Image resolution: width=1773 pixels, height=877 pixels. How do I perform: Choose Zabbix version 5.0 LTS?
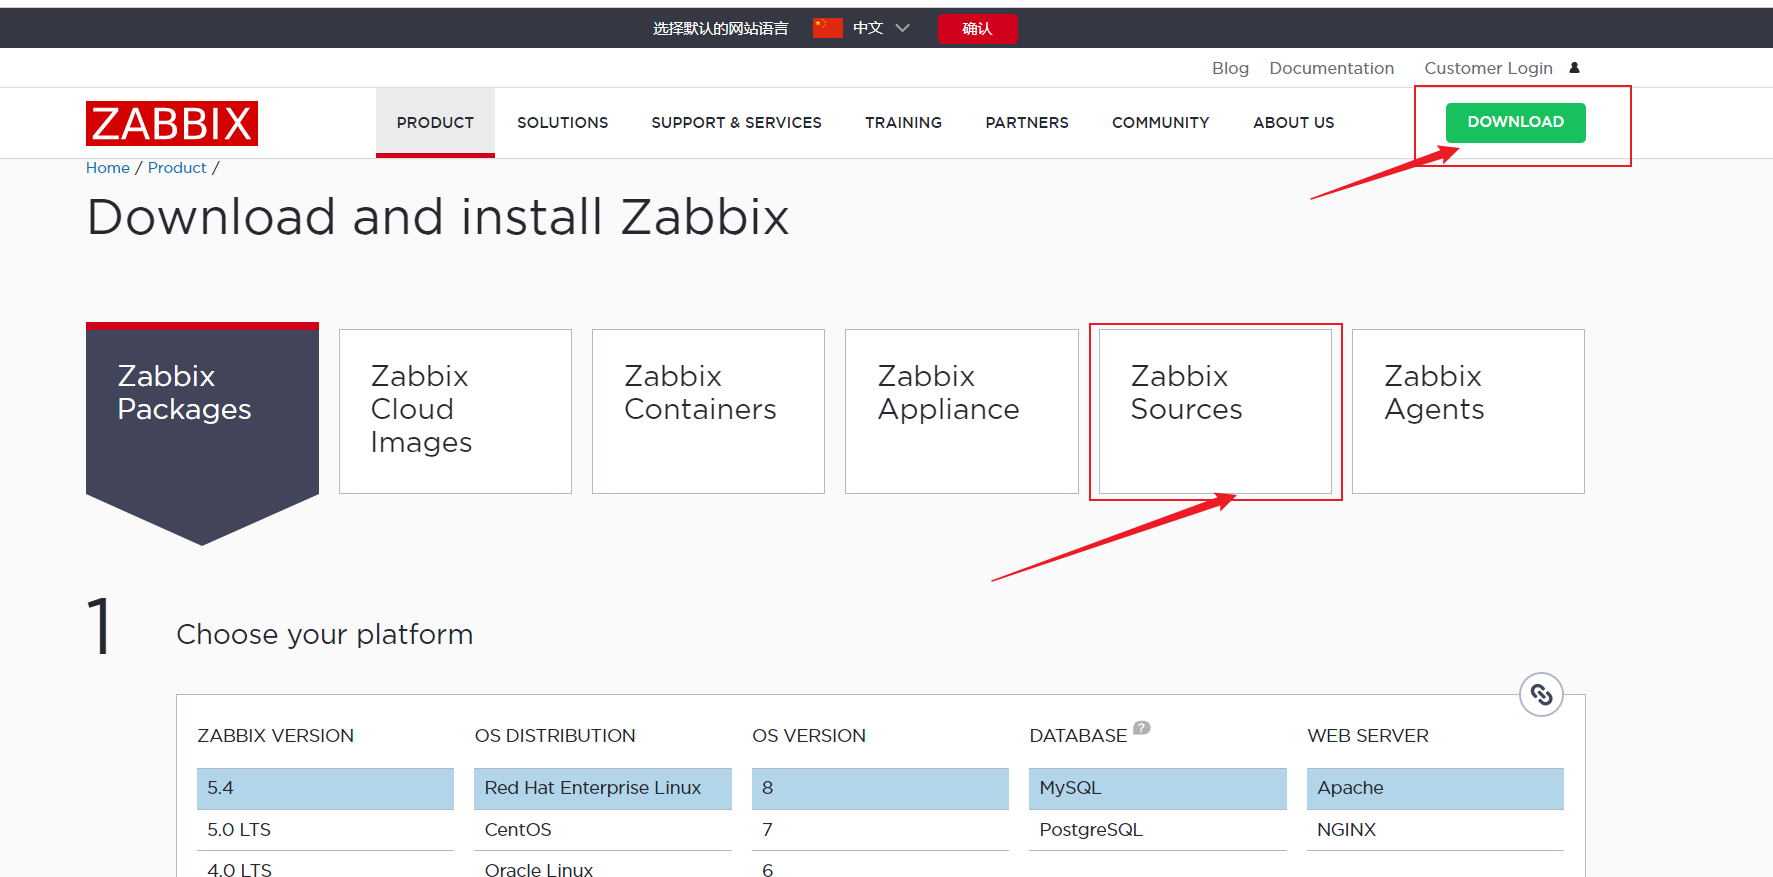point(325,830)
